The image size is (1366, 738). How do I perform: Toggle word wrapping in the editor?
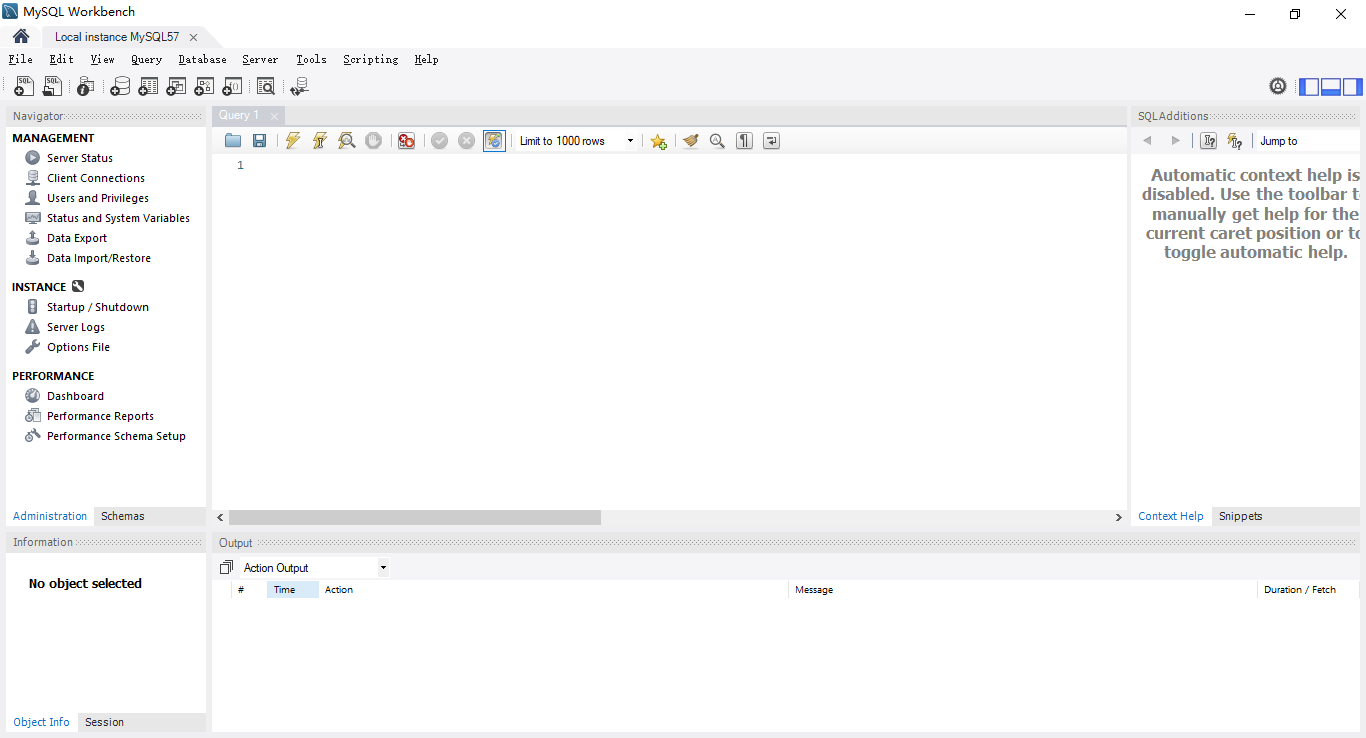[771, 141]
